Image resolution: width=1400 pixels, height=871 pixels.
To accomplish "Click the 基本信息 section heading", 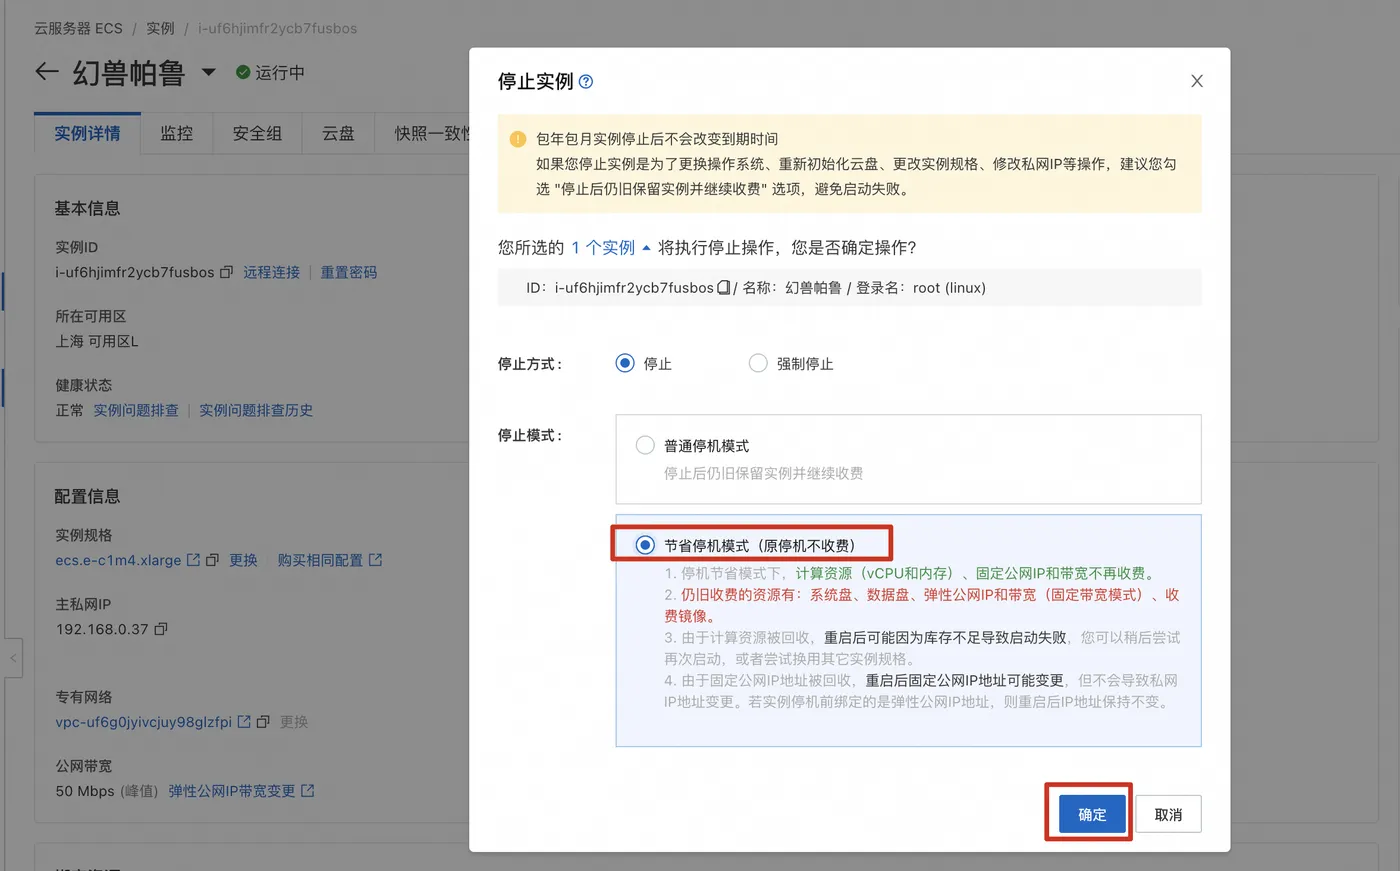I will point(87,208).
